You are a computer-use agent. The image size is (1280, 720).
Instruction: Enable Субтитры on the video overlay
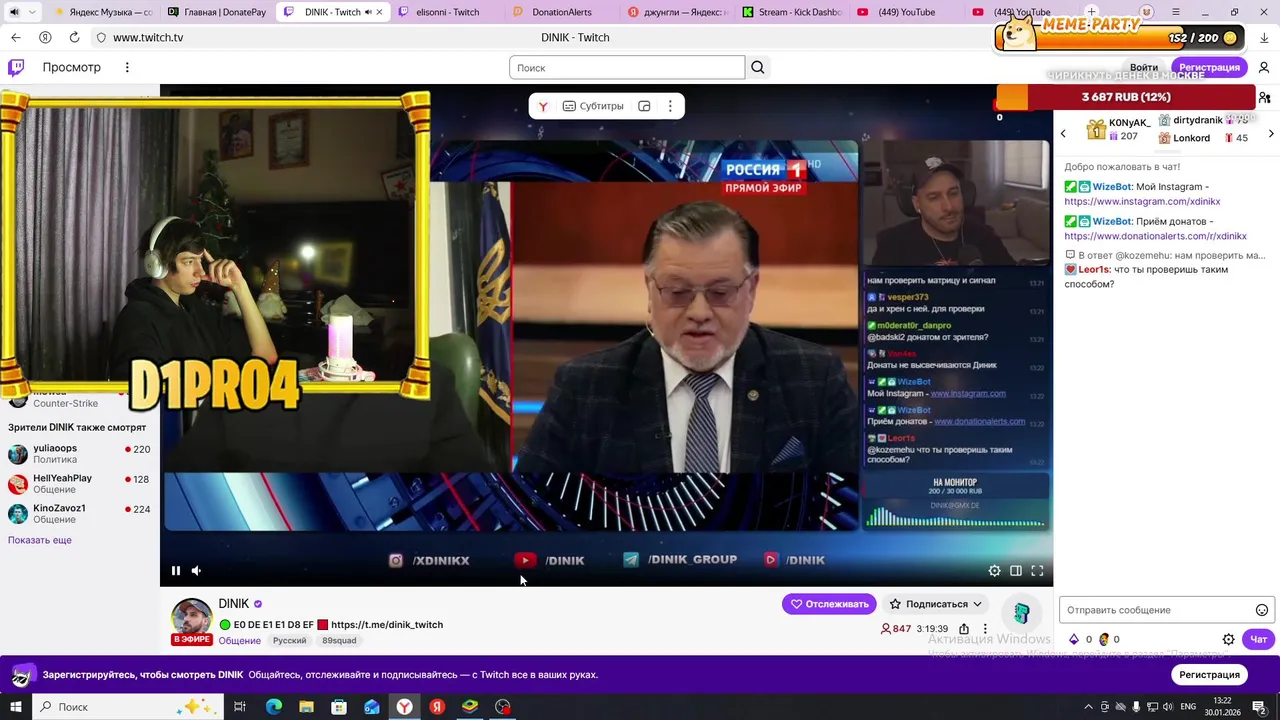click(x=593, y=106)
